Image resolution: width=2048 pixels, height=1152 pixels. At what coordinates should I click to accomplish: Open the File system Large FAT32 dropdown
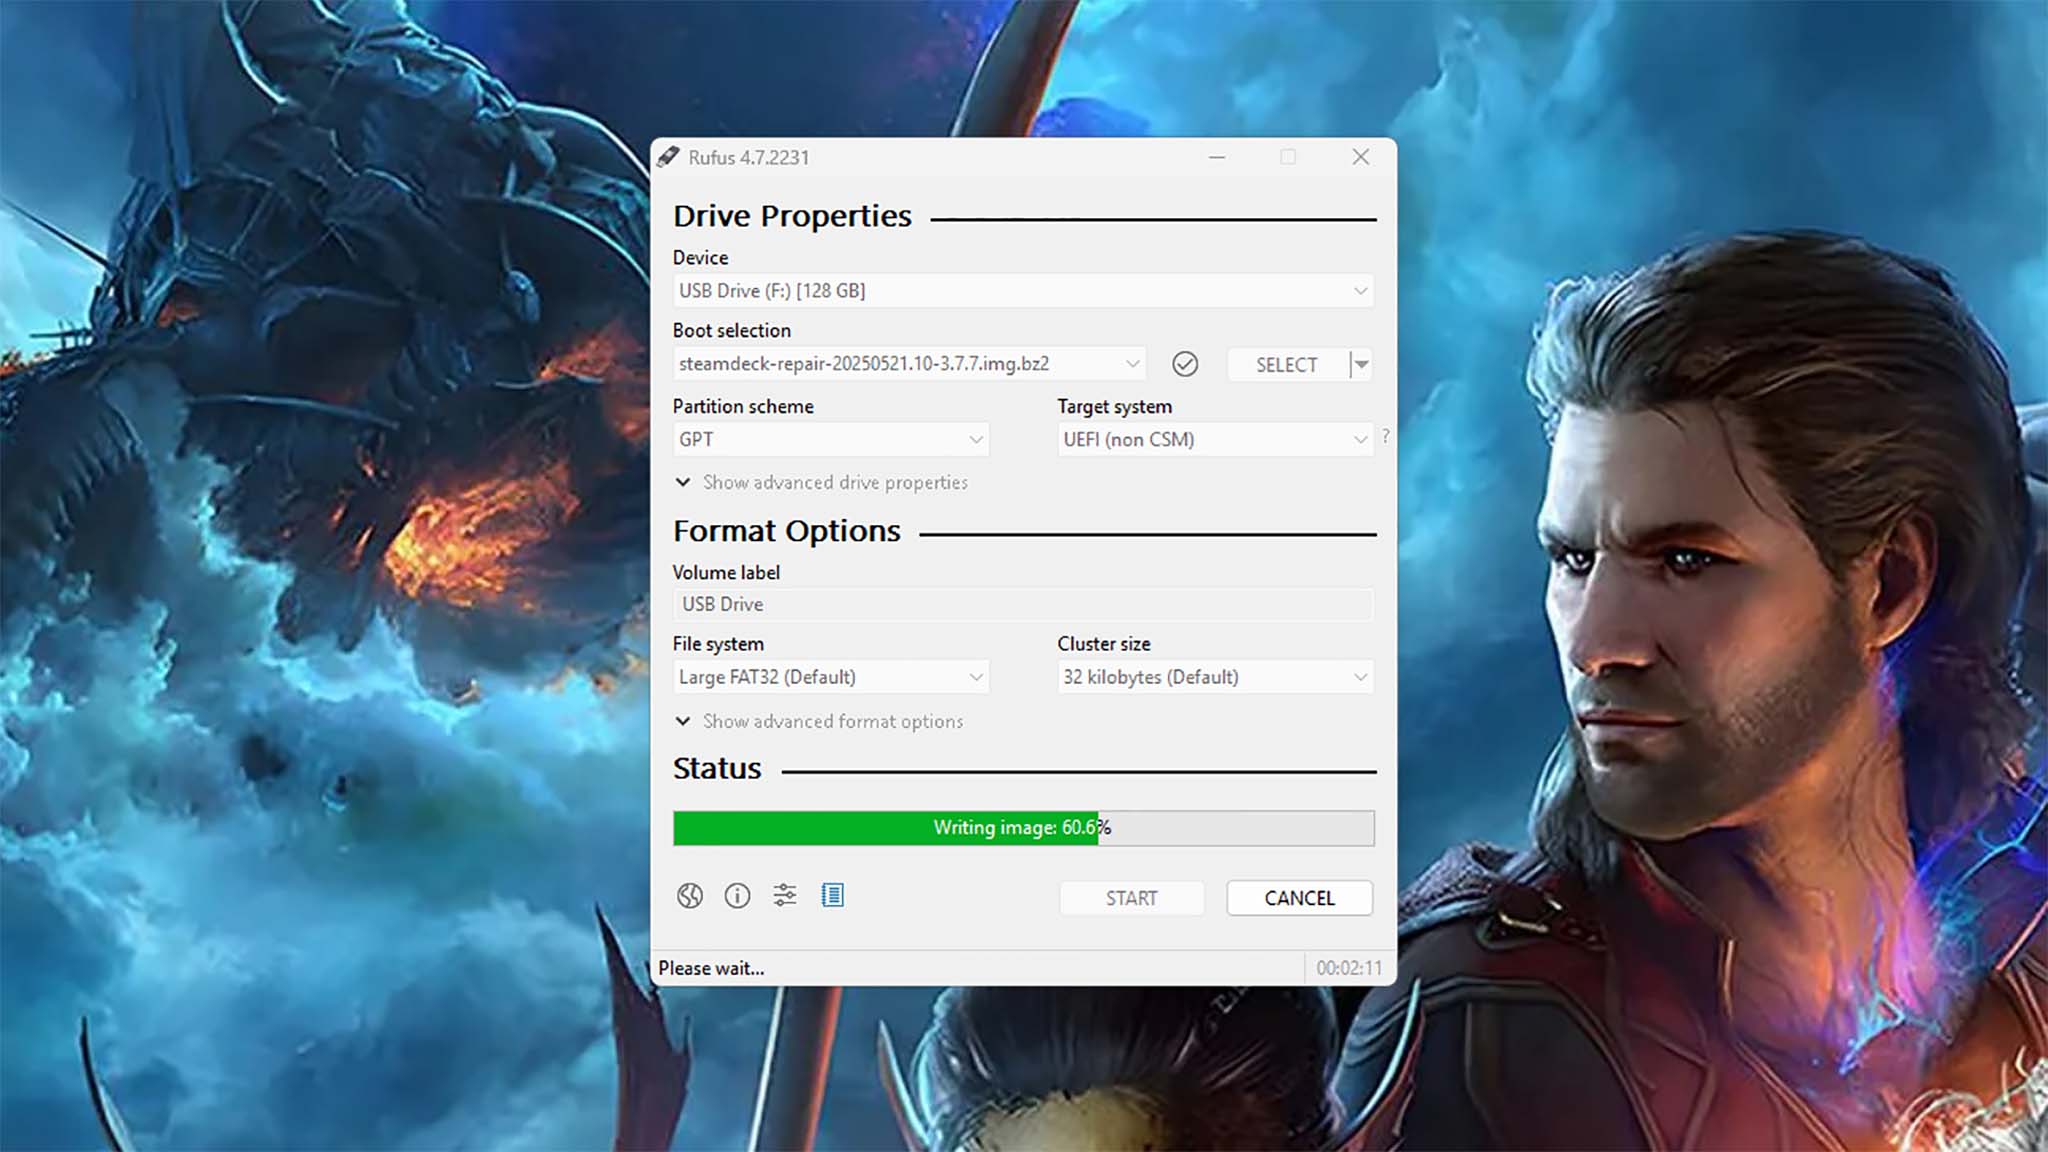(x=831, y=677)
